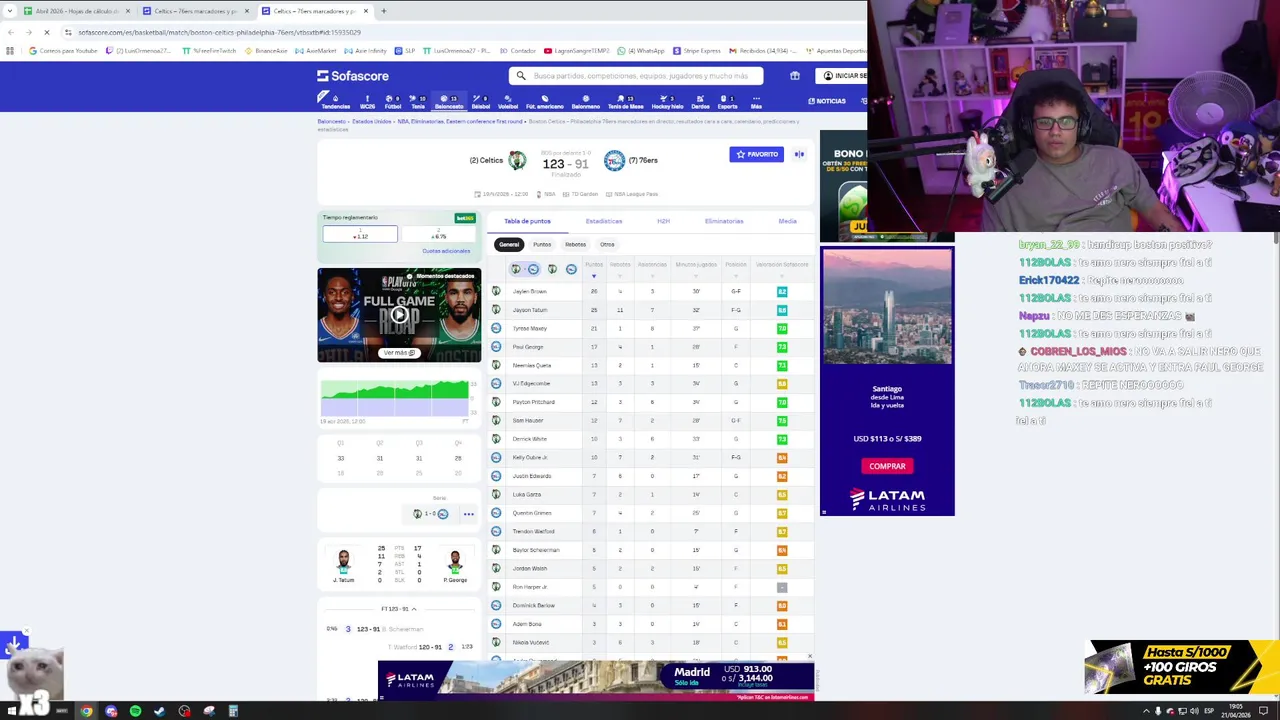Toggle both teams player filter
Viewport: 1280px width, 720px height.
pos(525,269)
